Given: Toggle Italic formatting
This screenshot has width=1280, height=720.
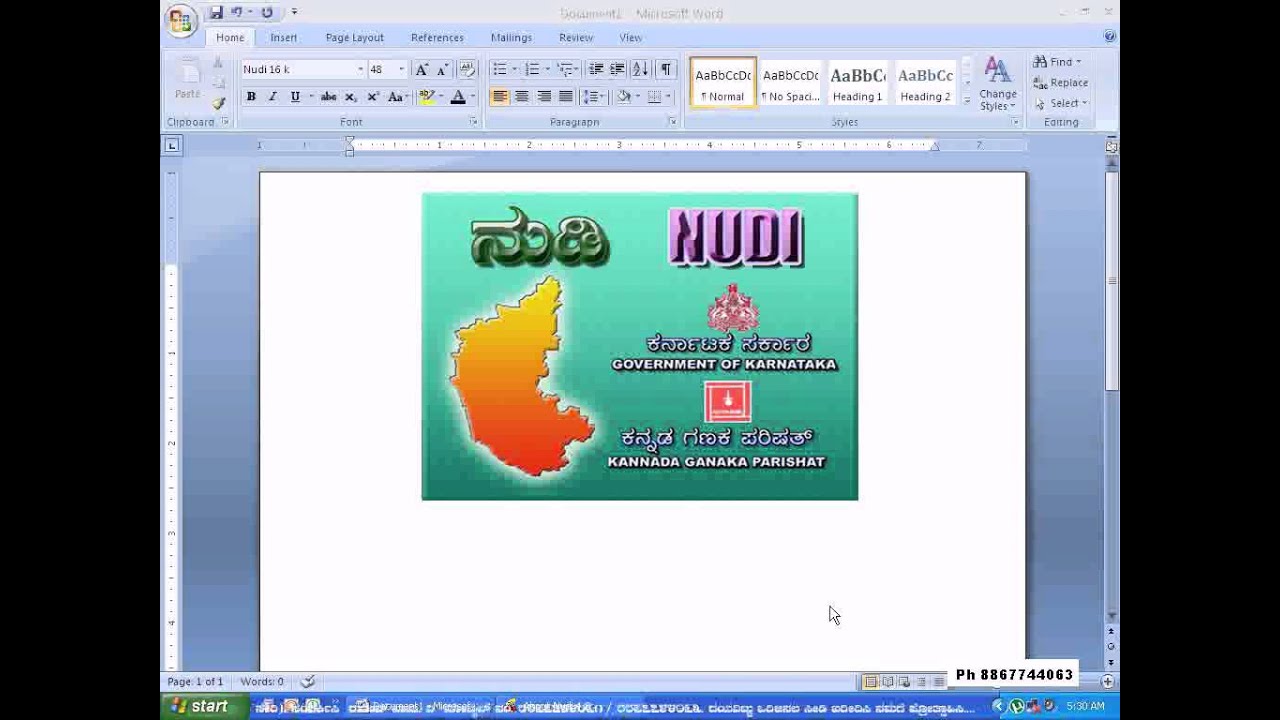Looking at the screenshot, I should [x=272, y=97].
